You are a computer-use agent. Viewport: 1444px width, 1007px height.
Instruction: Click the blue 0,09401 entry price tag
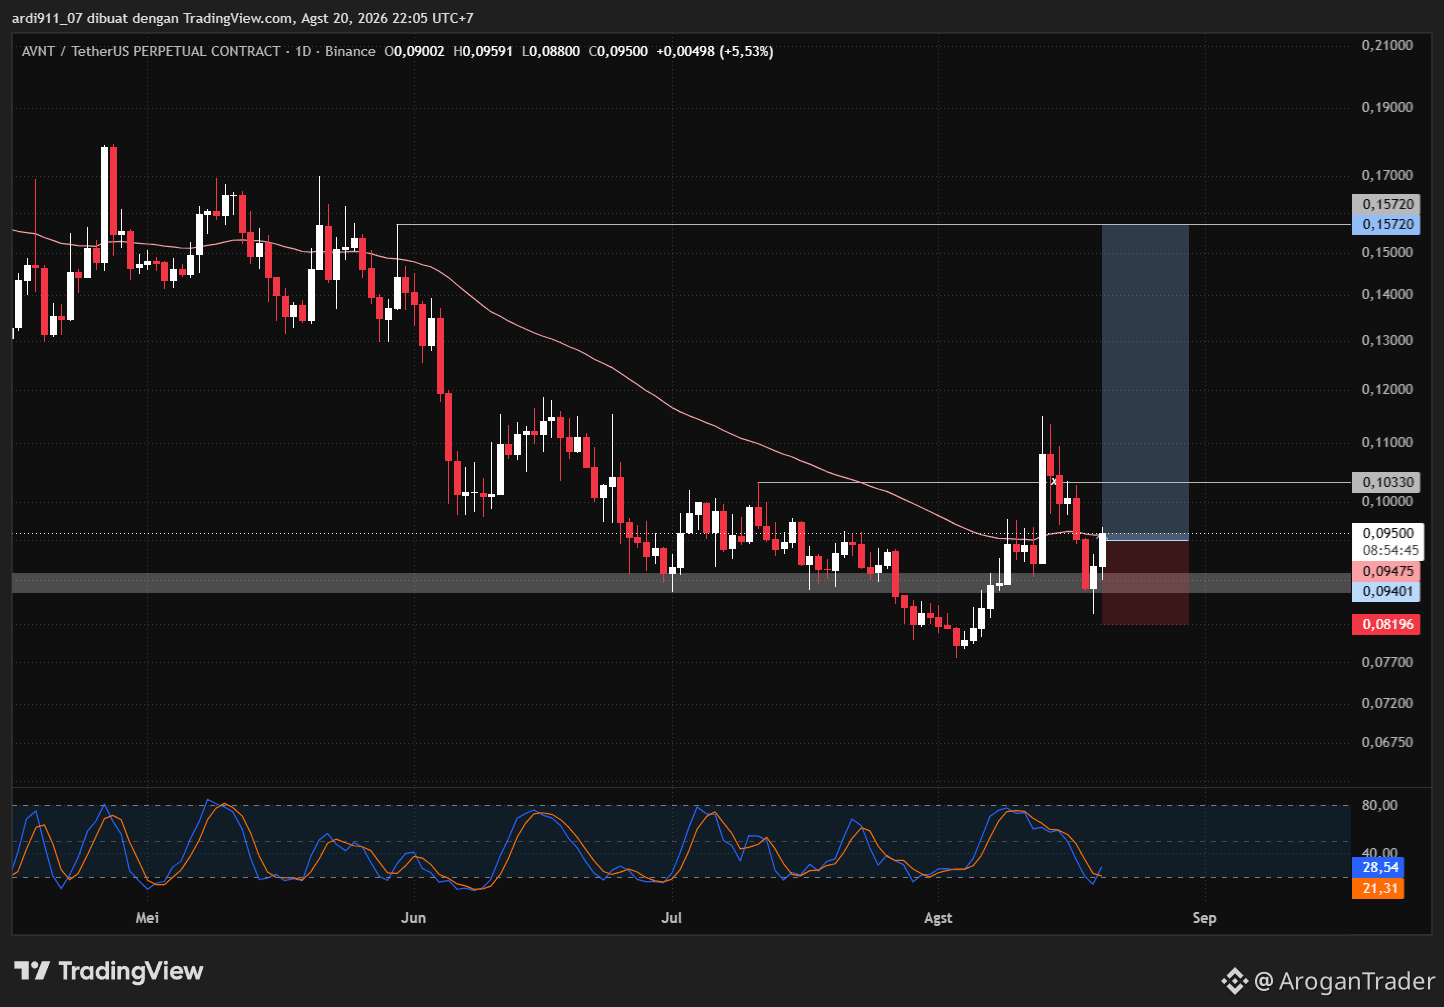tap(1385, 592)
